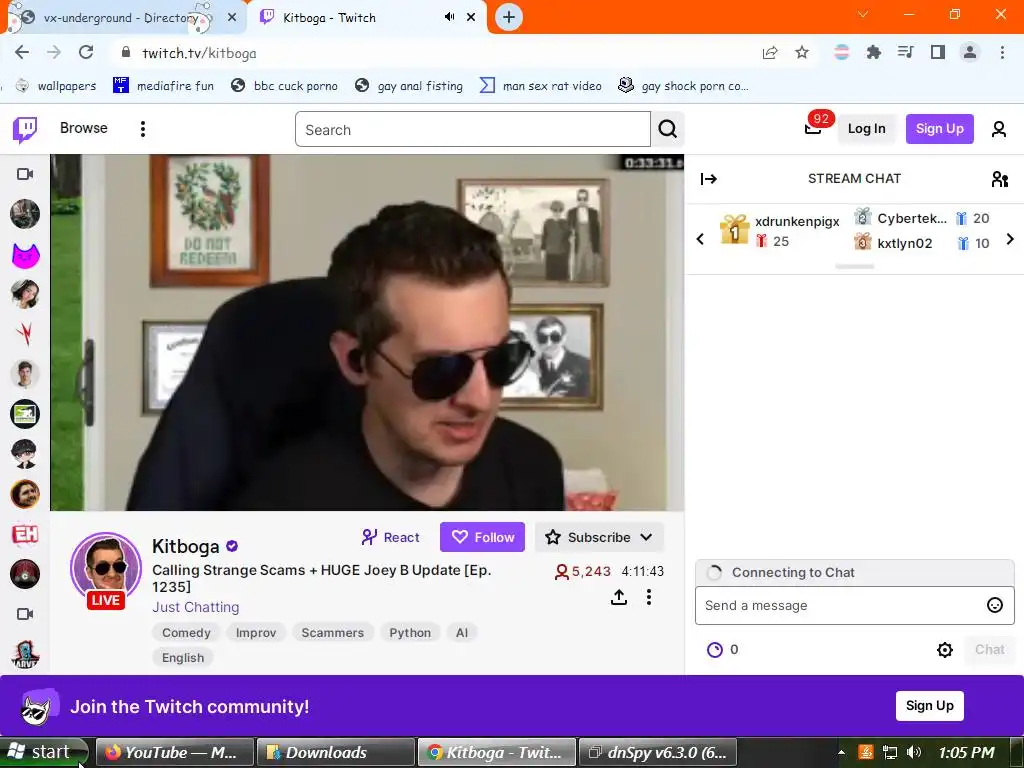
Task: Expand the Subscribe dropdown chevron
Action: 647,537
